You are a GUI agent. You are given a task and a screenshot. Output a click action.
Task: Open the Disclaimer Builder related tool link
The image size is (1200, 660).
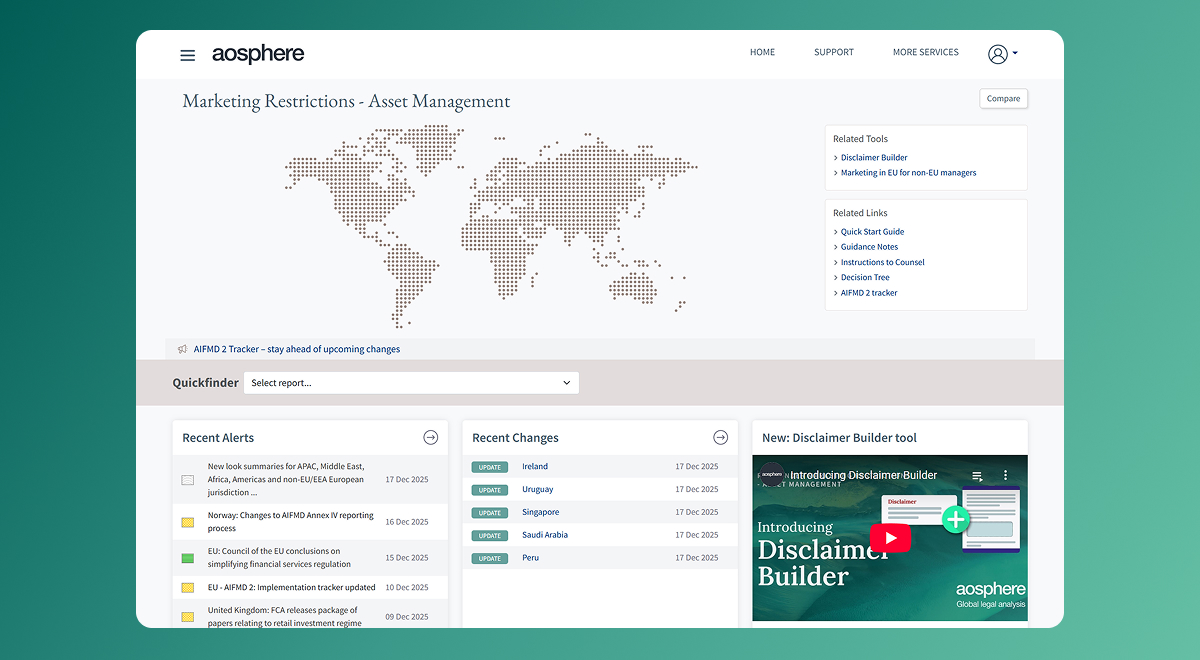(874, 157)
